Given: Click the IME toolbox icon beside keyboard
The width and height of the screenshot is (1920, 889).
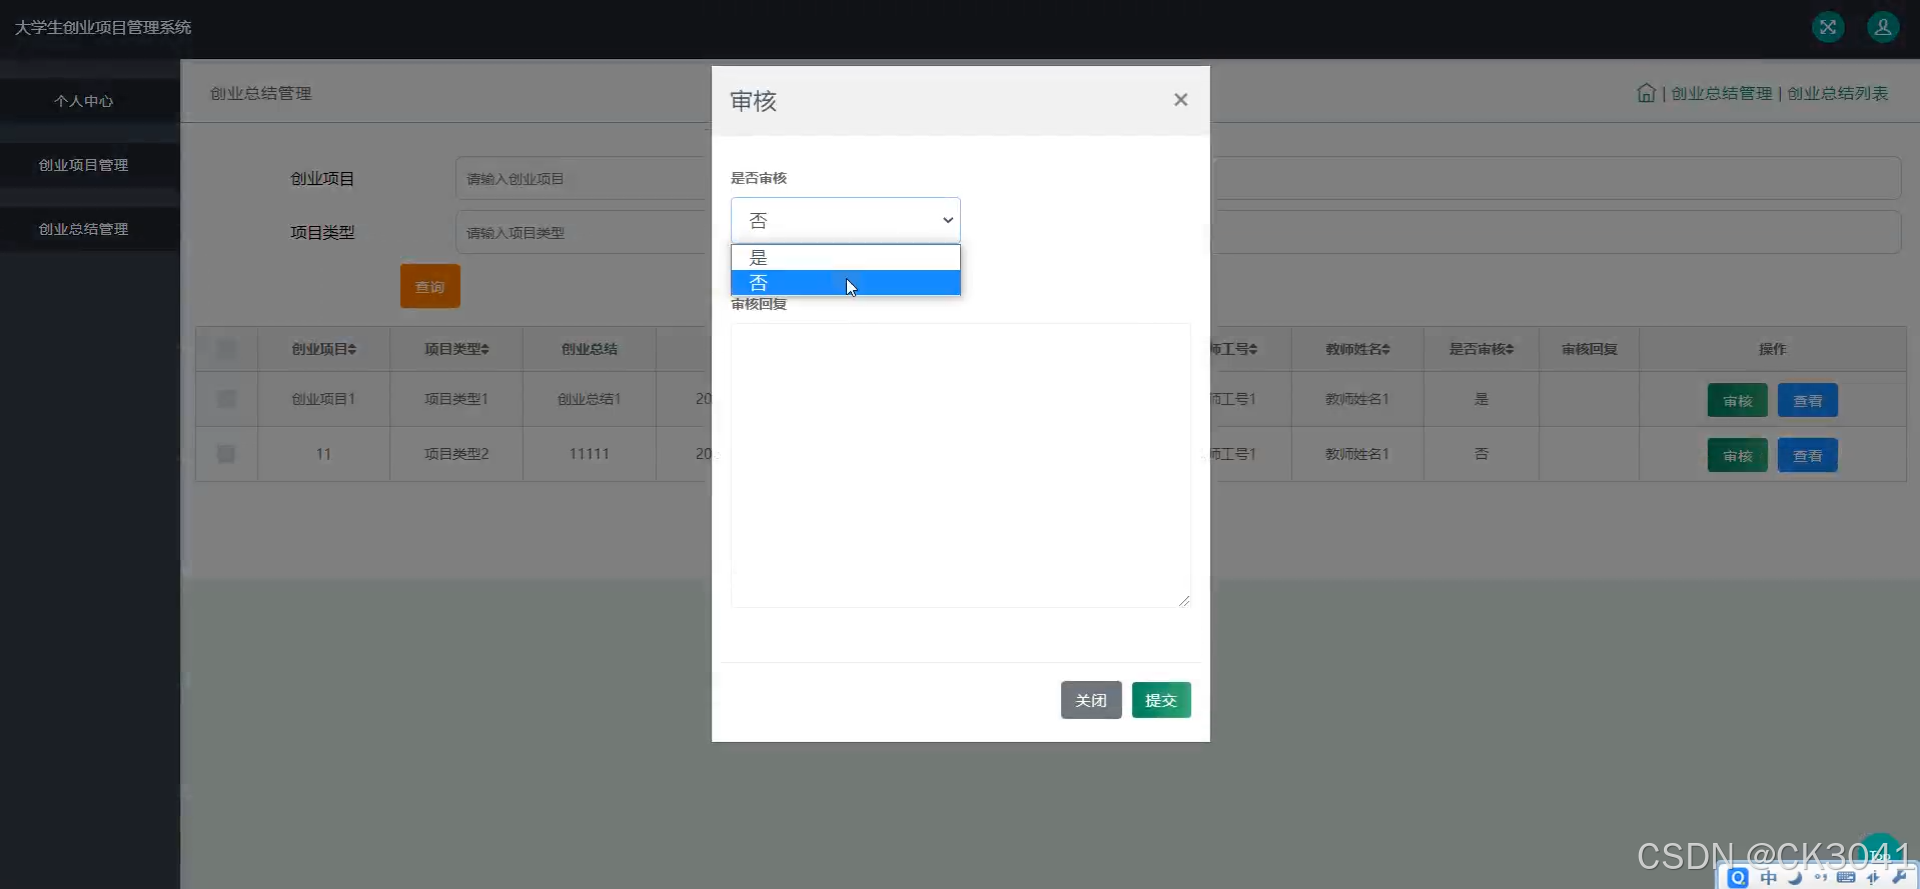Looking at the screenshot, I should coord(1873,877).
